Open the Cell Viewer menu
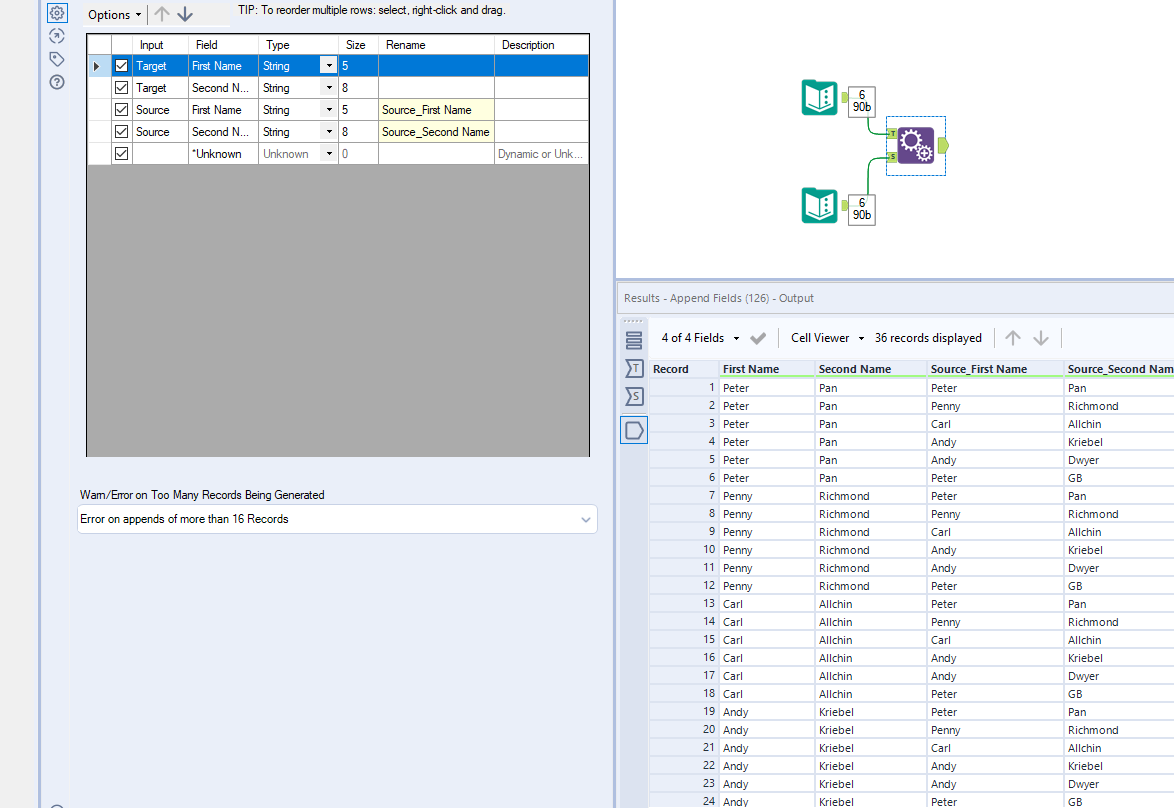This screenshot has width=1174, height=808. point(827,338)
